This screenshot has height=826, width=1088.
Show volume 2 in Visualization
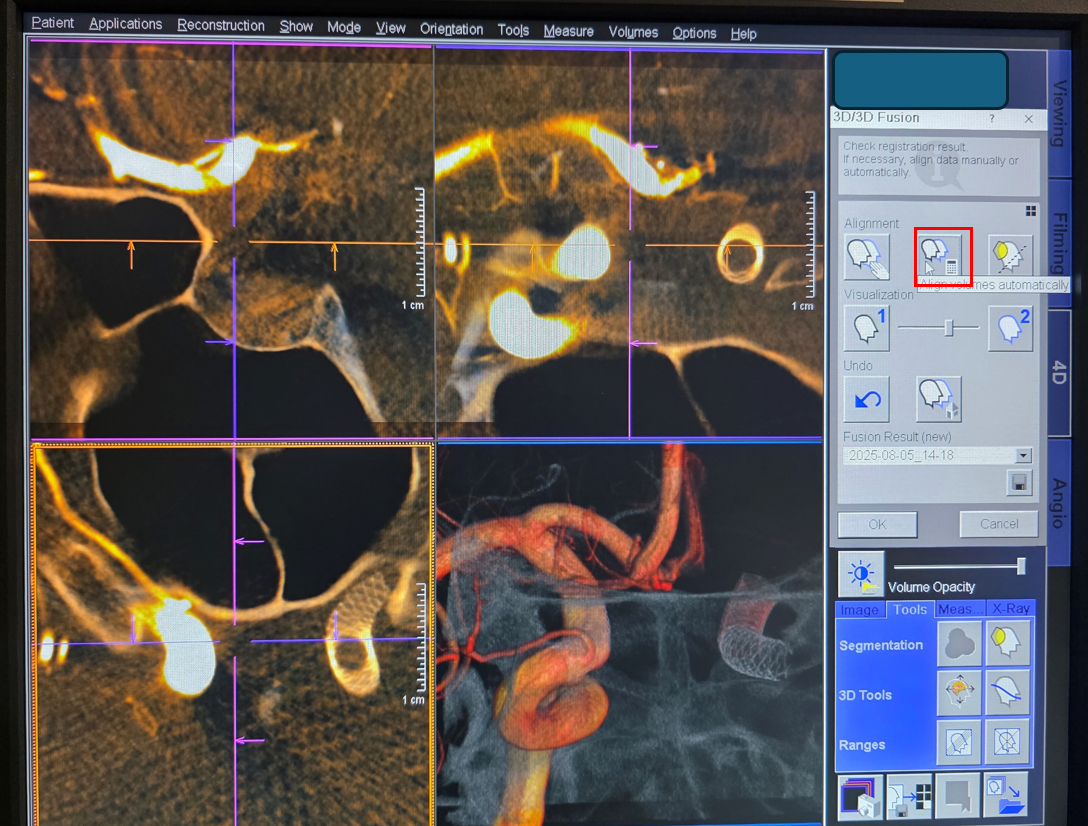1010,329
